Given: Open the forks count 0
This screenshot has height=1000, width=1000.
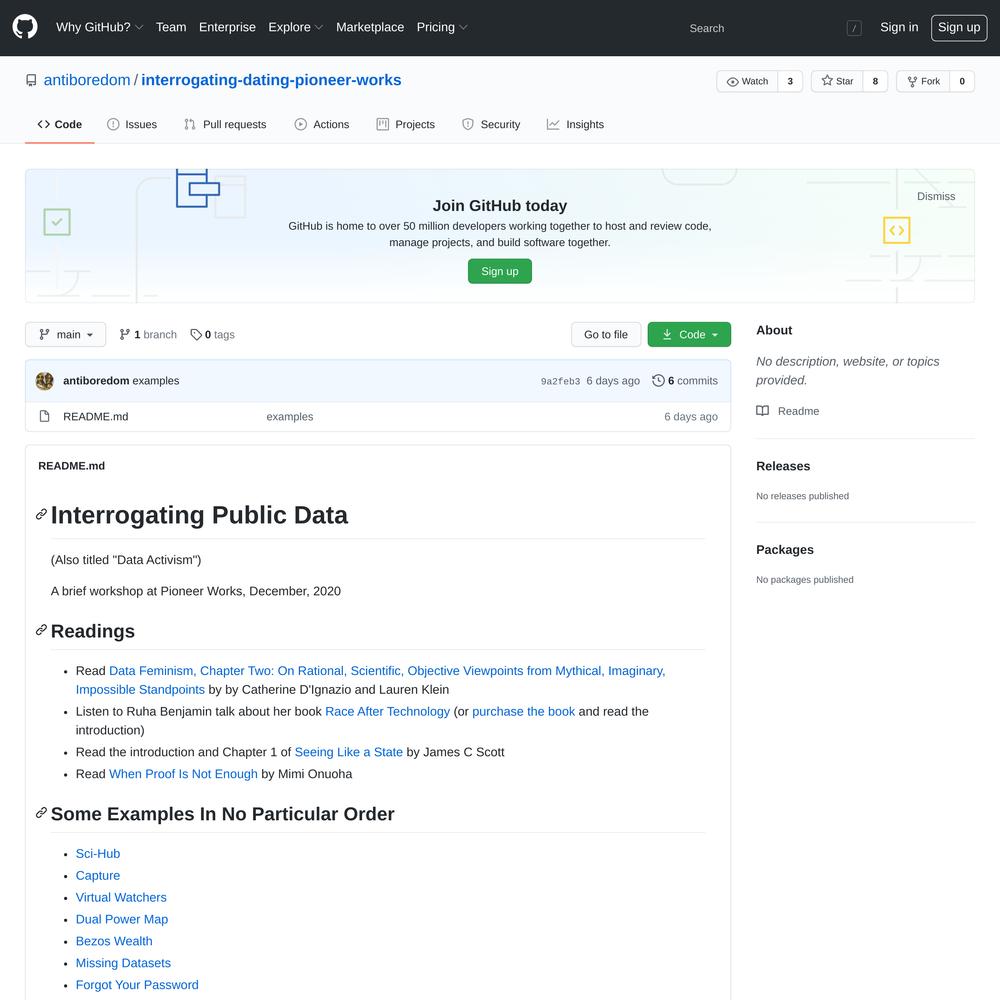Looking at the screenshot, I should click(962, 81).
